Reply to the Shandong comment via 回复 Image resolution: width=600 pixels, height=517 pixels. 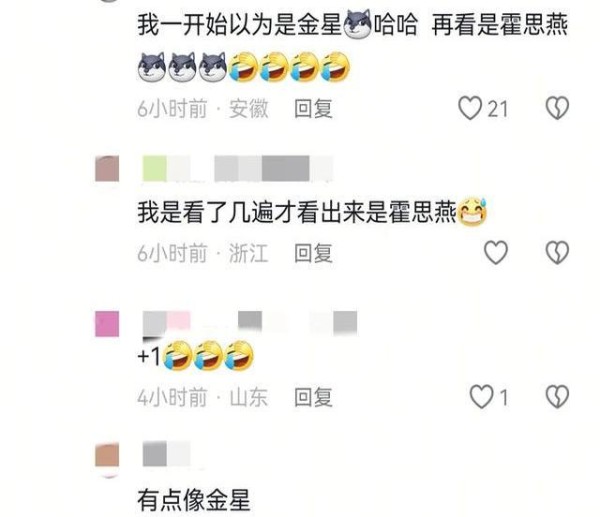(313, 397)
